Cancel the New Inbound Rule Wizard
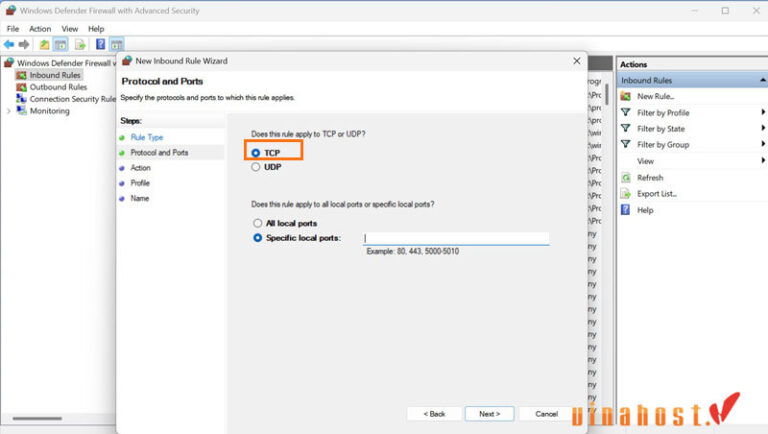This screenshot has width=768, height=434. (x=546, y=414)
